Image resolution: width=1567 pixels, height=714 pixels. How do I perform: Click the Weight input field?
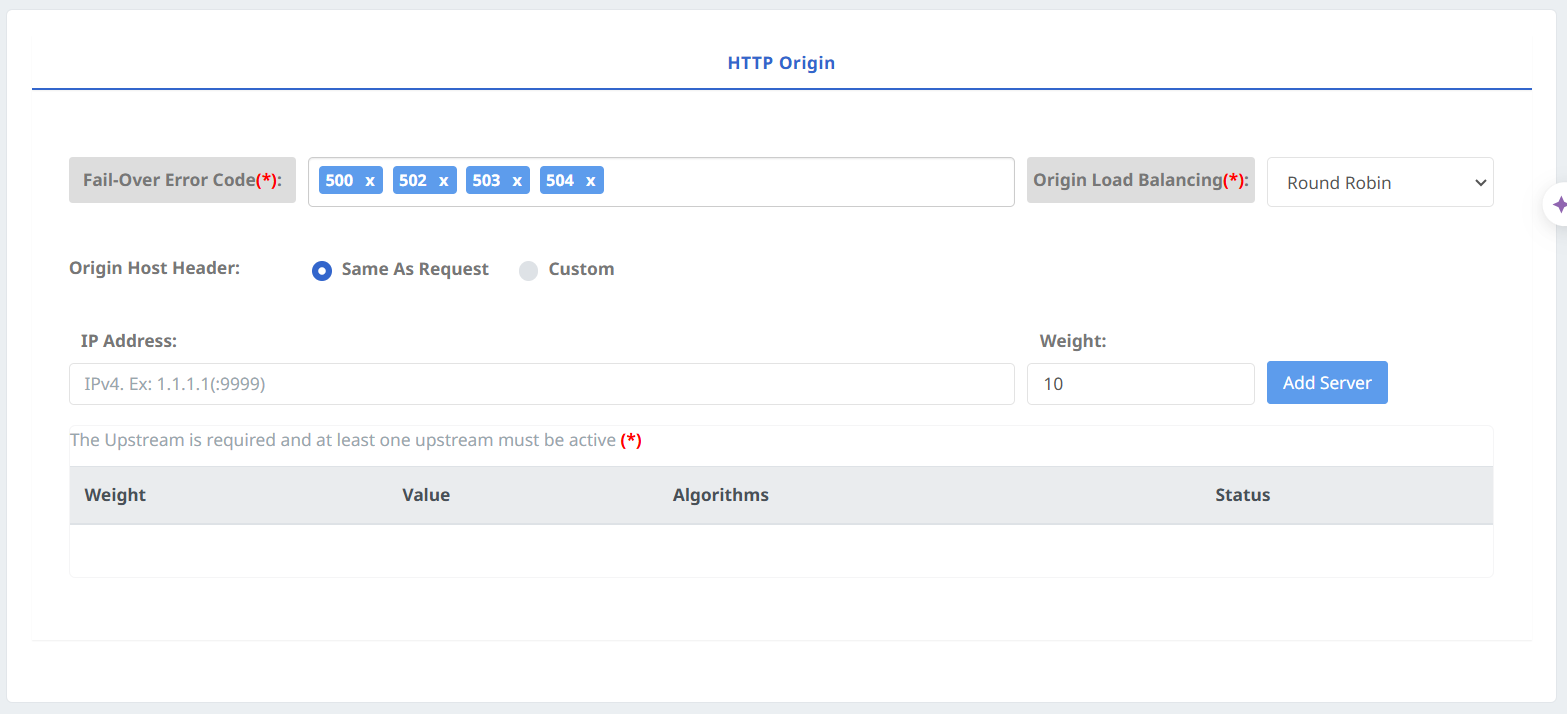pyautogui.click(x=1140, y=384)
